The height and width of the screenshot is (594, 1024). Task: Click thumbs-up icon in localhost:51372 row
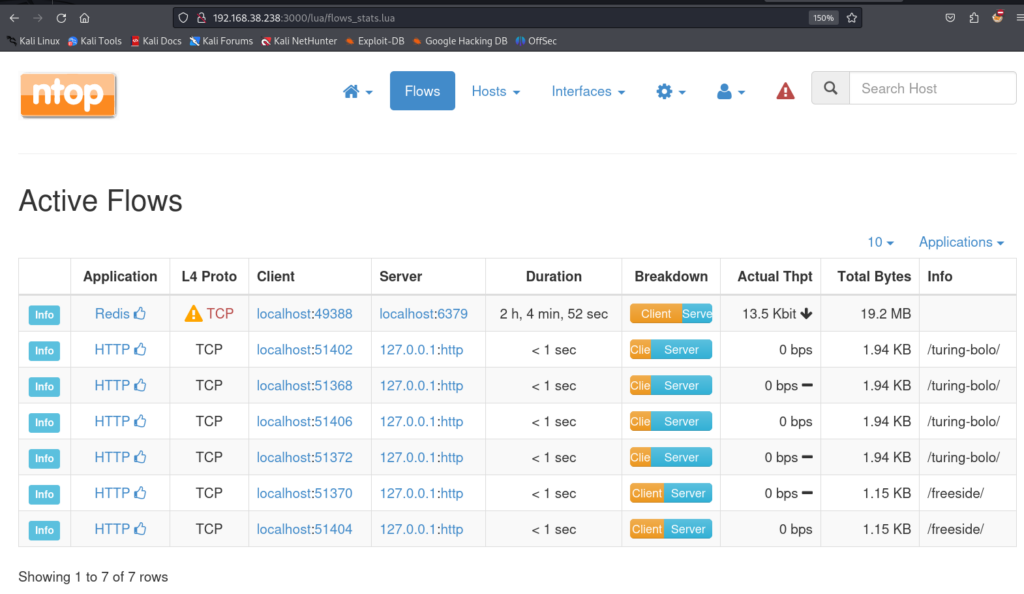[x=140, y=457]
